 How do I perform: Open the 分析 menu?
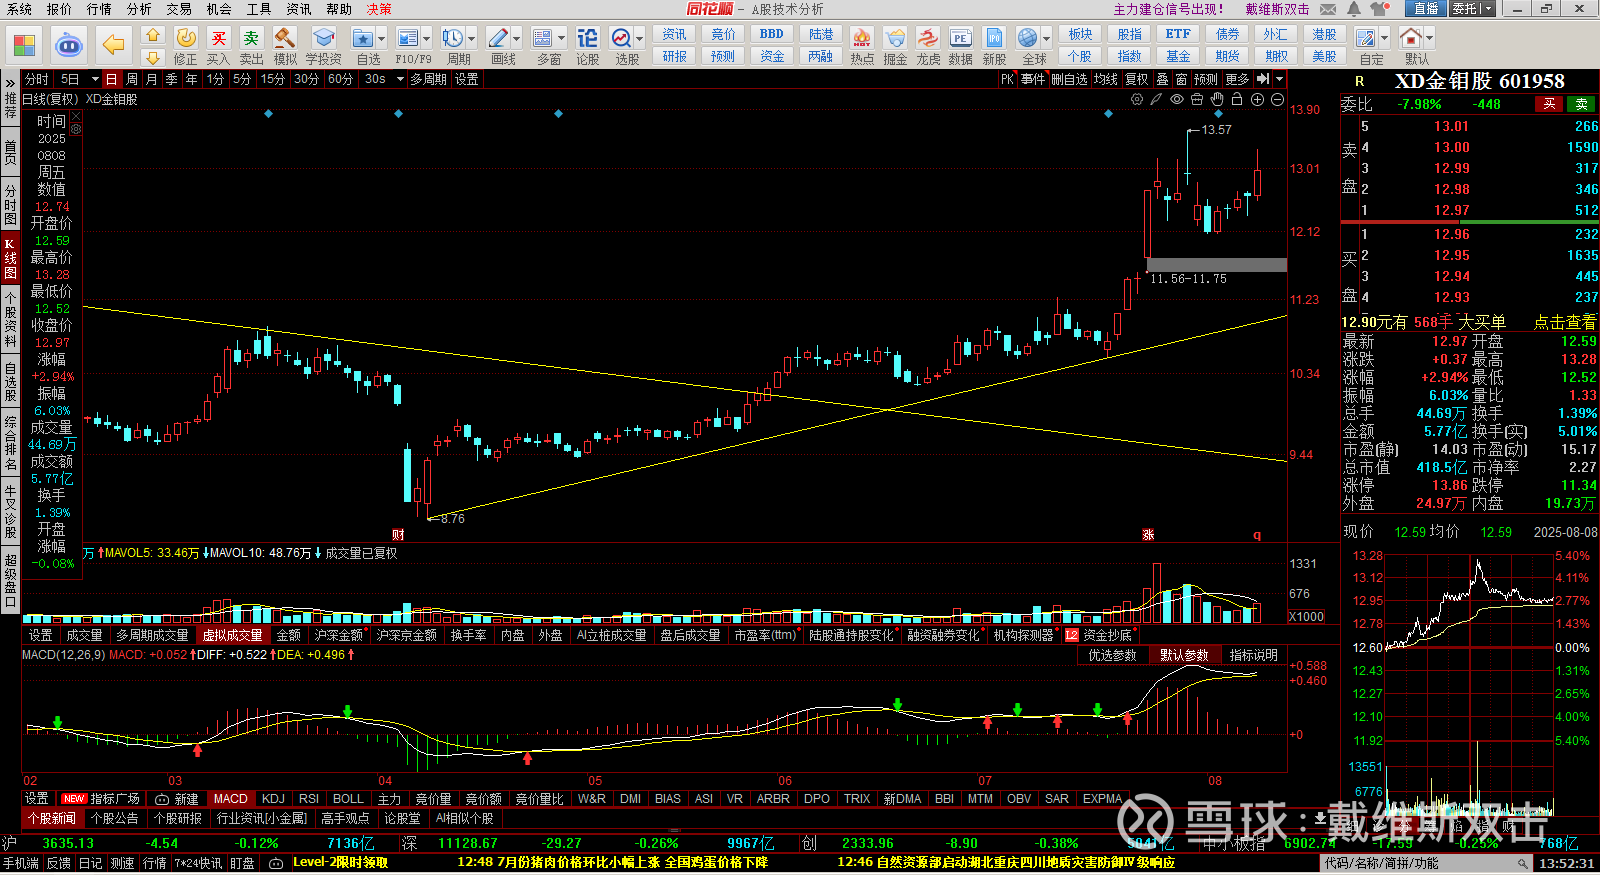click(x=139, y=8)
